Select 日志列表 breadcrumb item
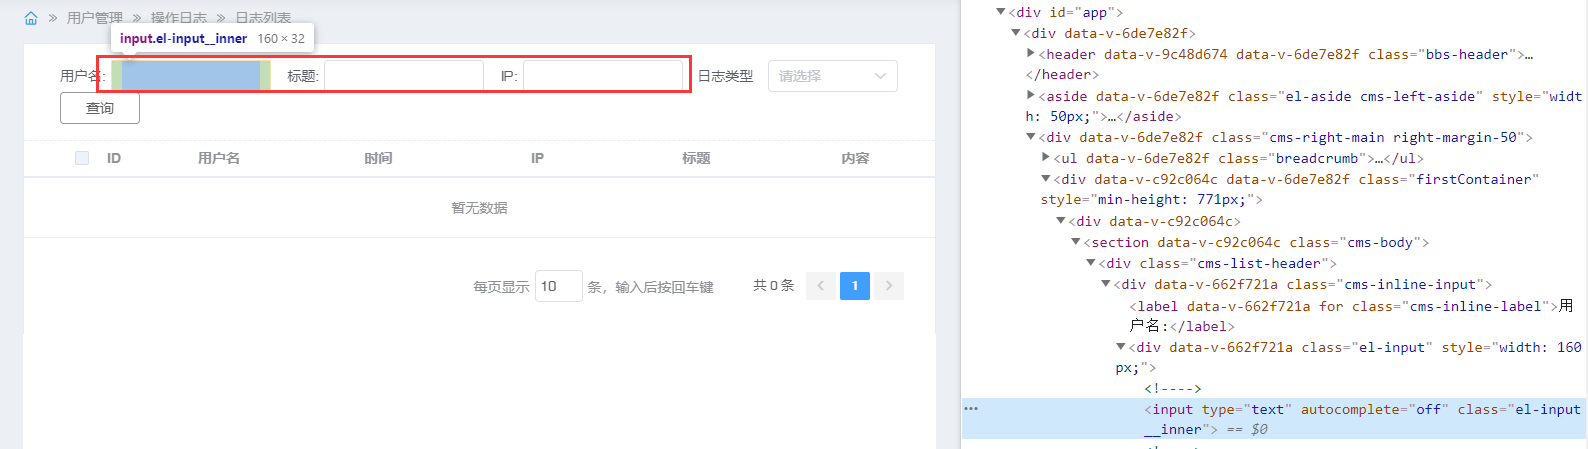Image resolution: width=1588 pixels, height=449 pixels. pos(263,18)
